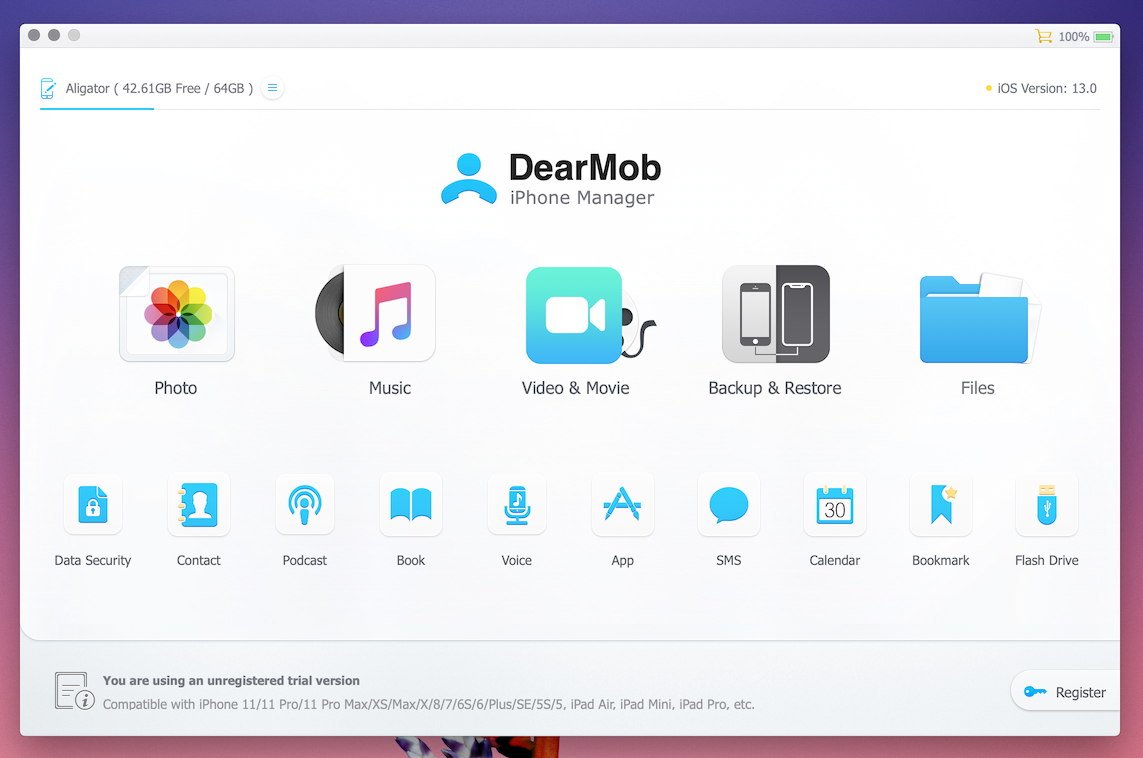Image resolution: width=1143 pixels, height=758 pixels.
Task: Click the "Calendar" label text
Action: click(x=835, y=560)
